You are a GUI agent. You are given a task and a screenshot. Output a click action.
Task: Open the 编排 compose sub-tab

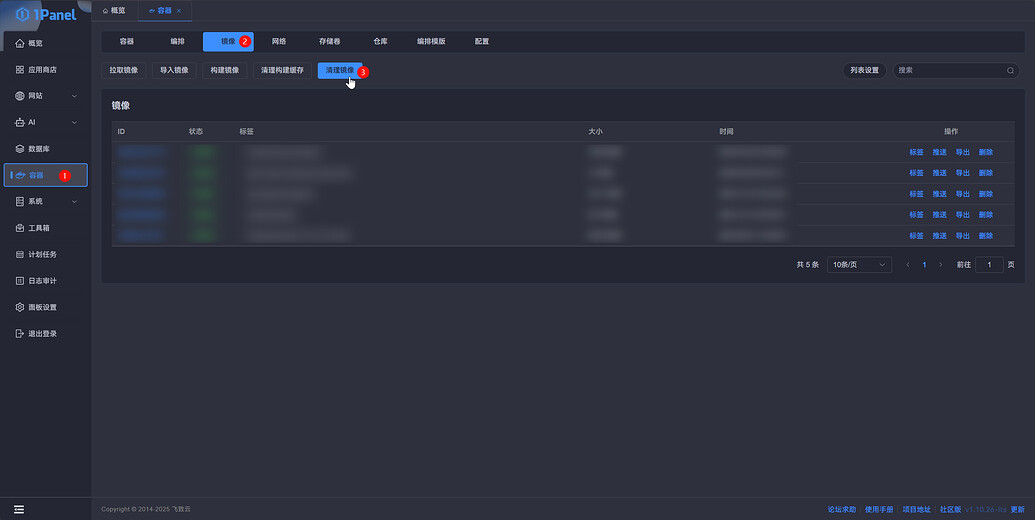point(178,41)
